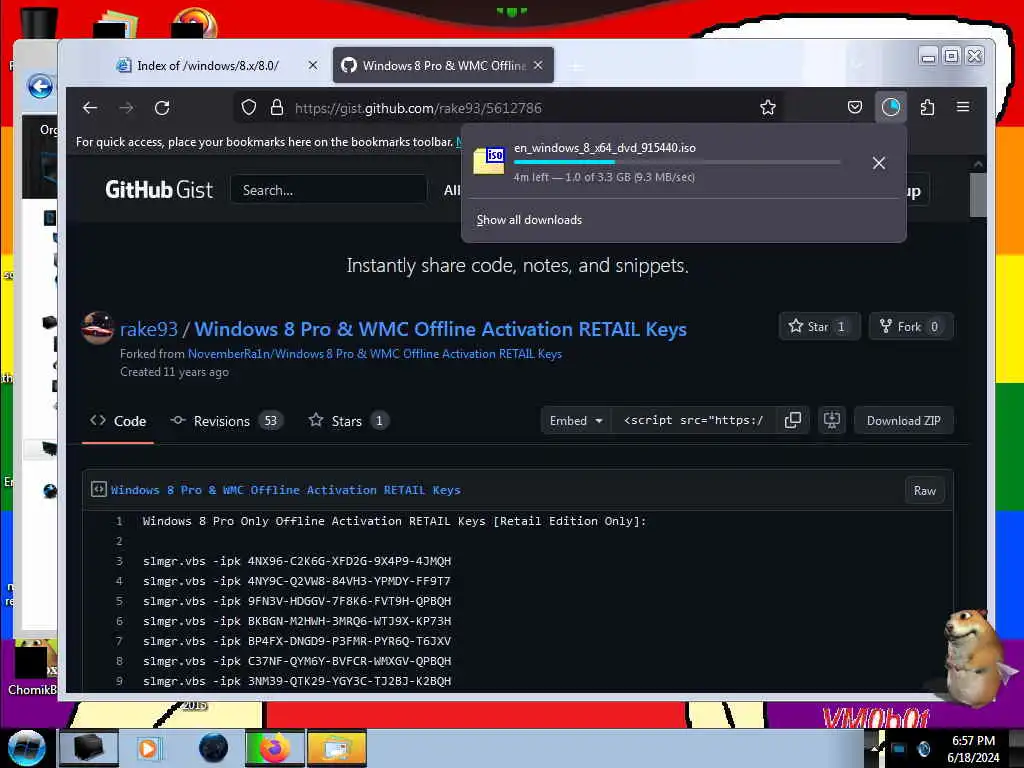The image size is (1024, 768).
Task: Close the 'Index of /windows/8.x/8.0/' tab
Action: coord(313,65)
